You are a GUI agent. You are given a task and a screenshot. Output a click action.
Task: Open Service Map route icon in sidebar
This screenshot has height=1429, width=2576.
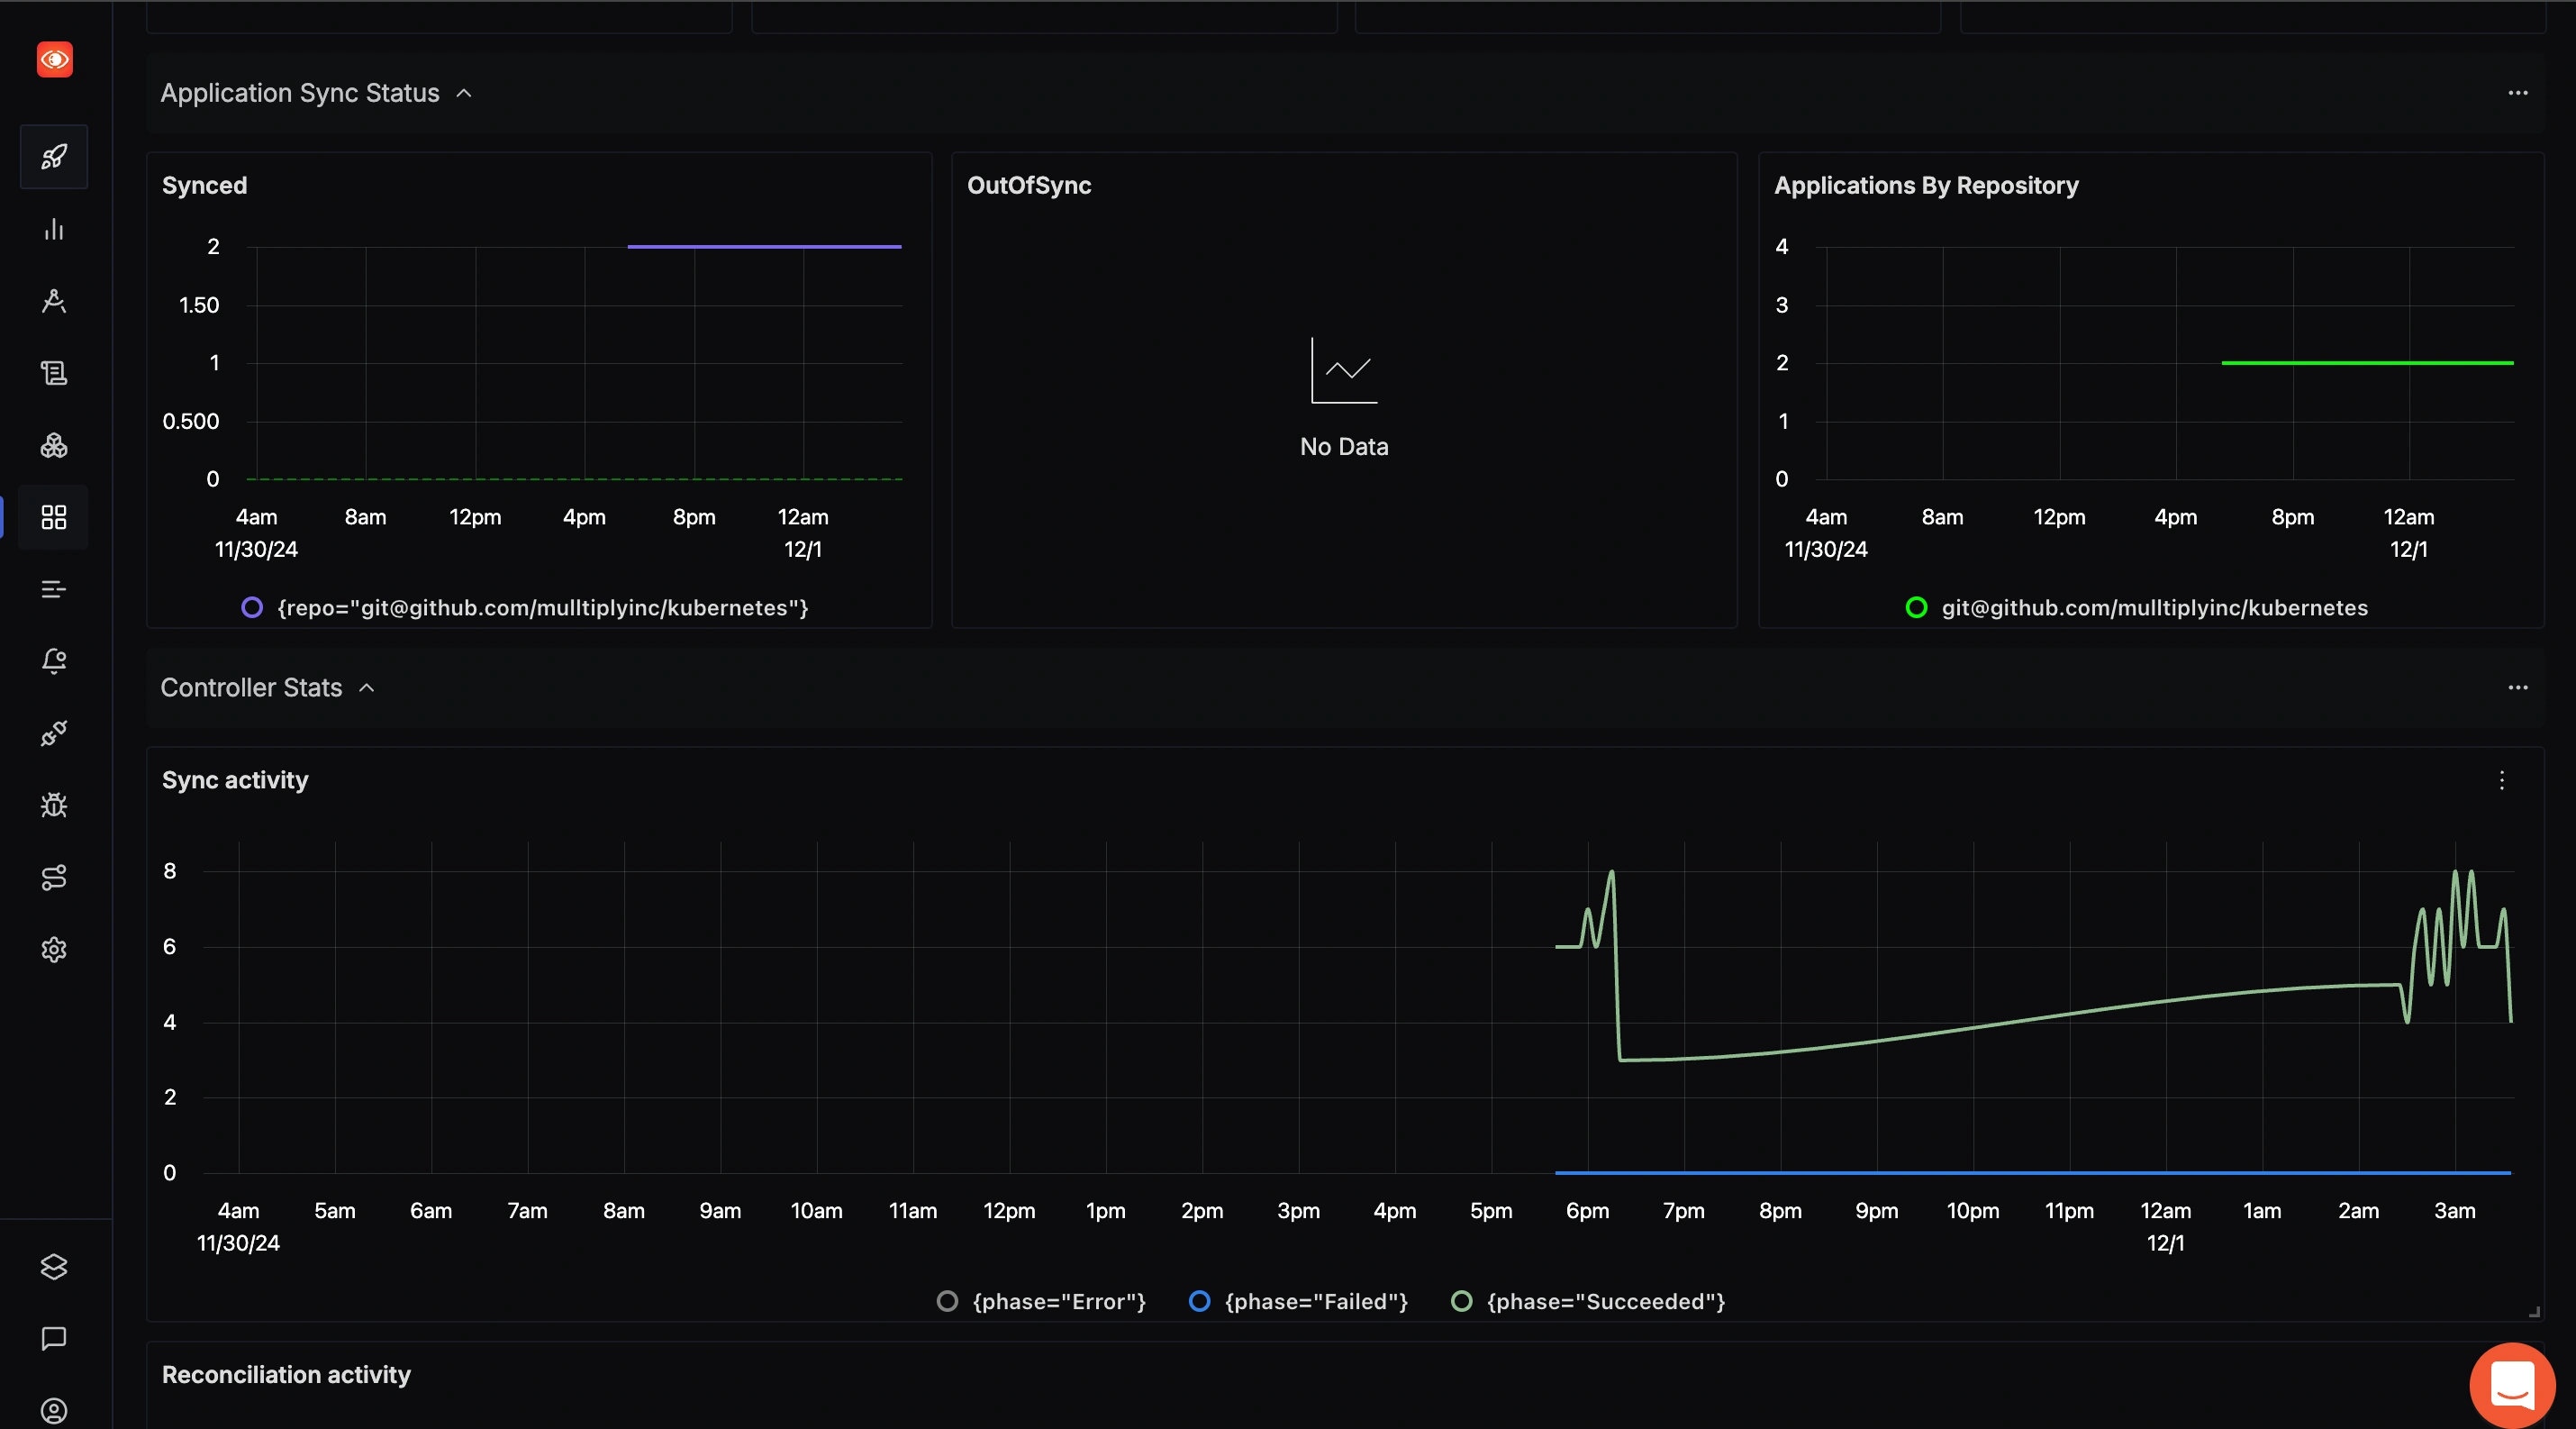pyautogui.click(x=54, y=877)
